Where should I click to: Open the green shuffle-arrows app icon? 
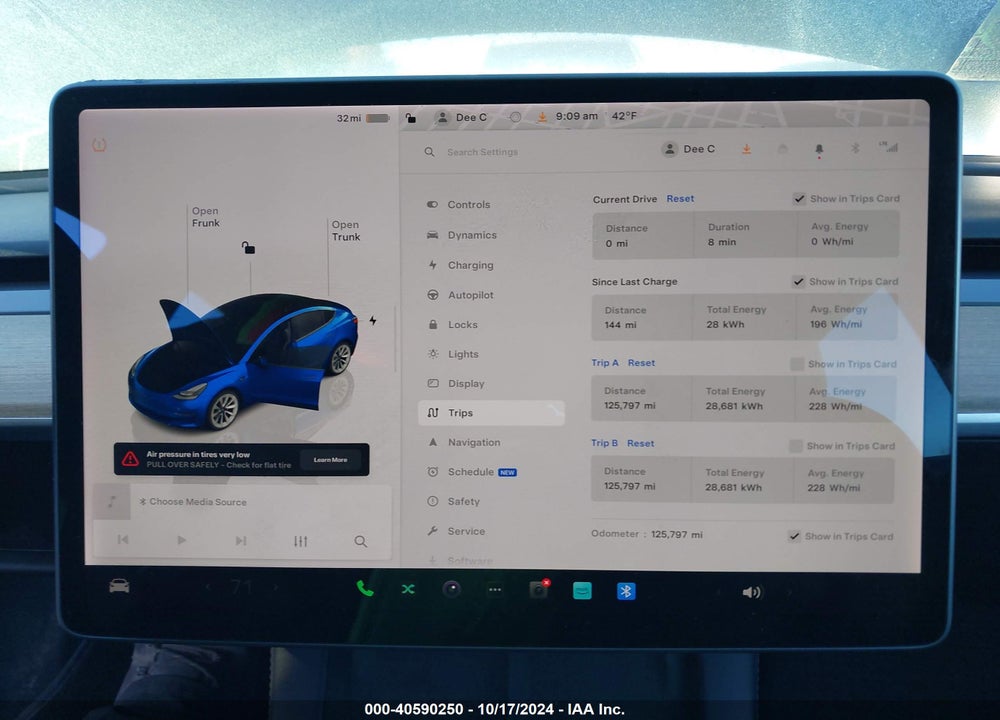pos(408,589)
